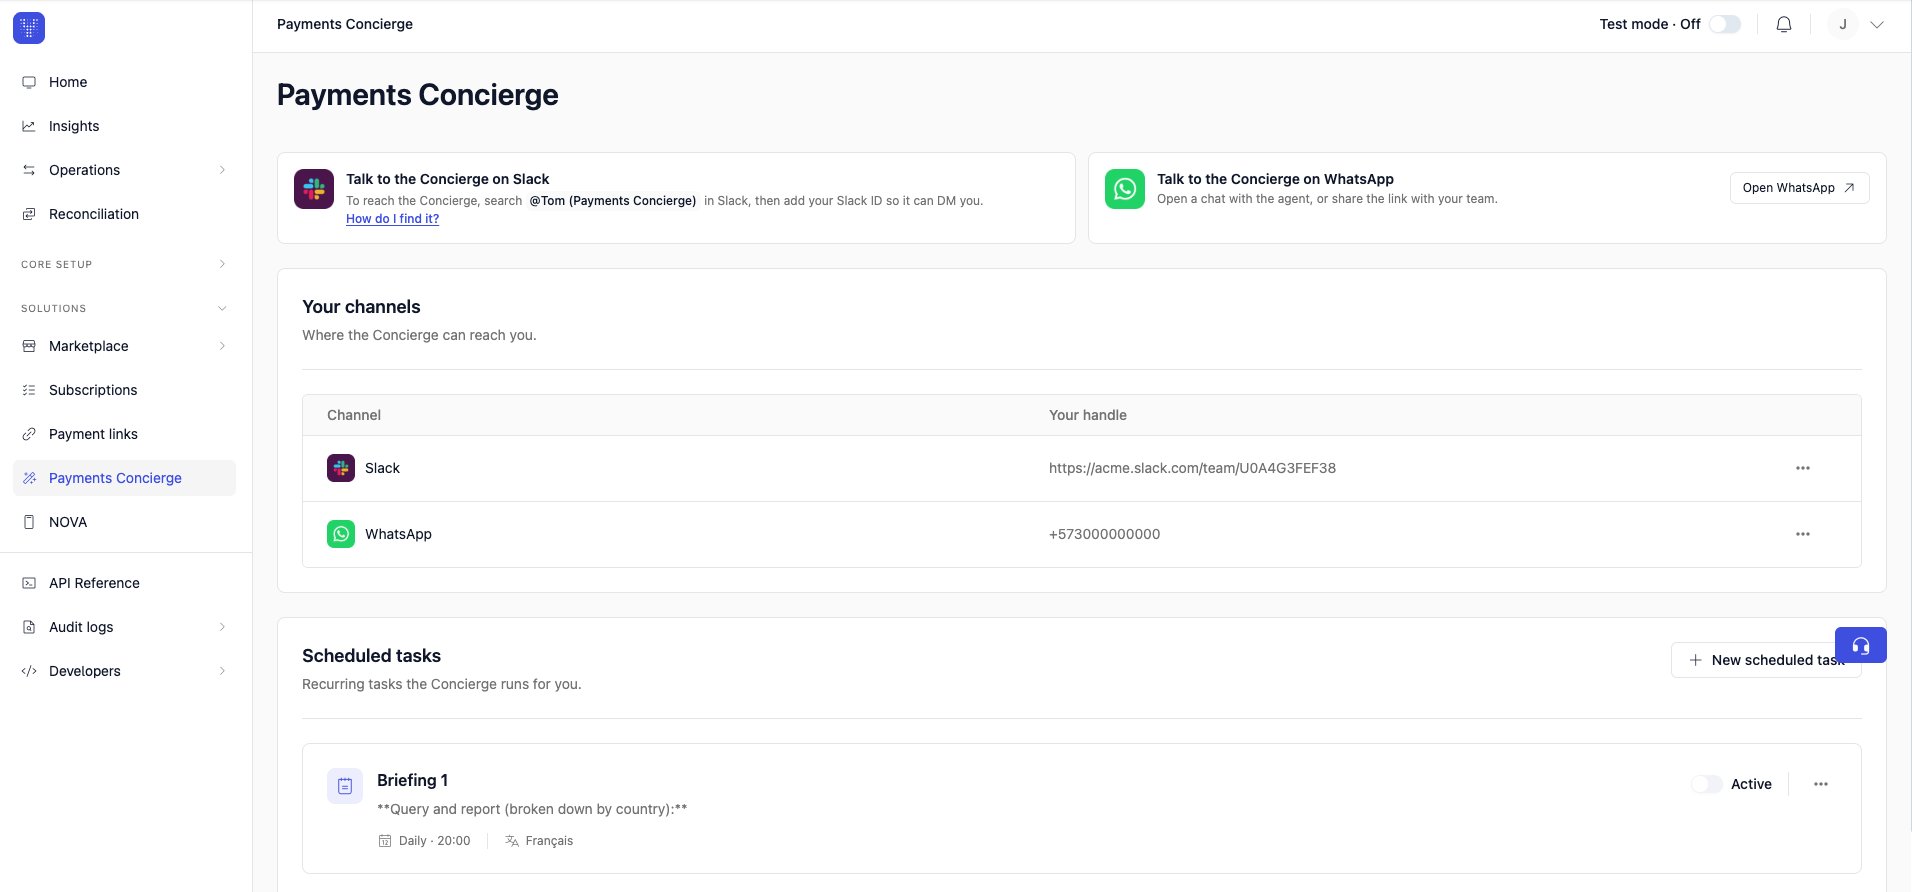Open notifications bell
The height and width of the screenshot is (892, 1912).
[1784, 24]
